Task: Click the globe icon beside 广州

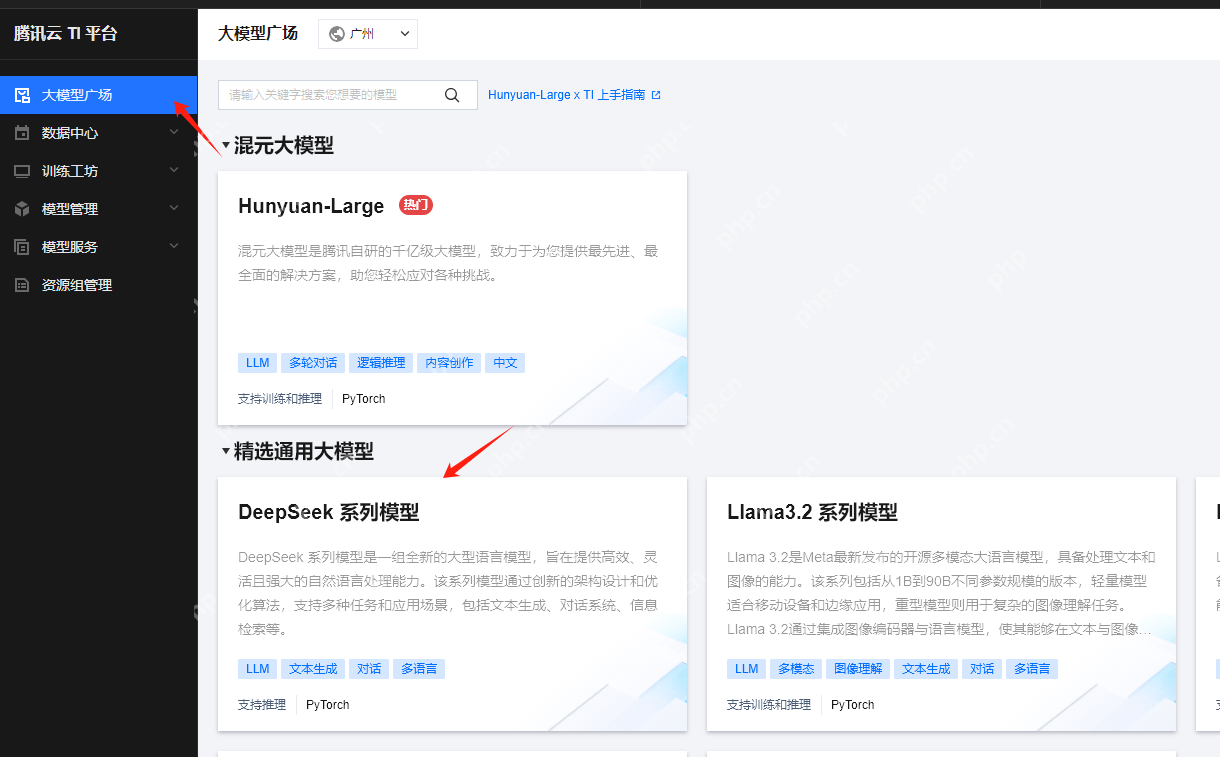Action: point(336,33)
